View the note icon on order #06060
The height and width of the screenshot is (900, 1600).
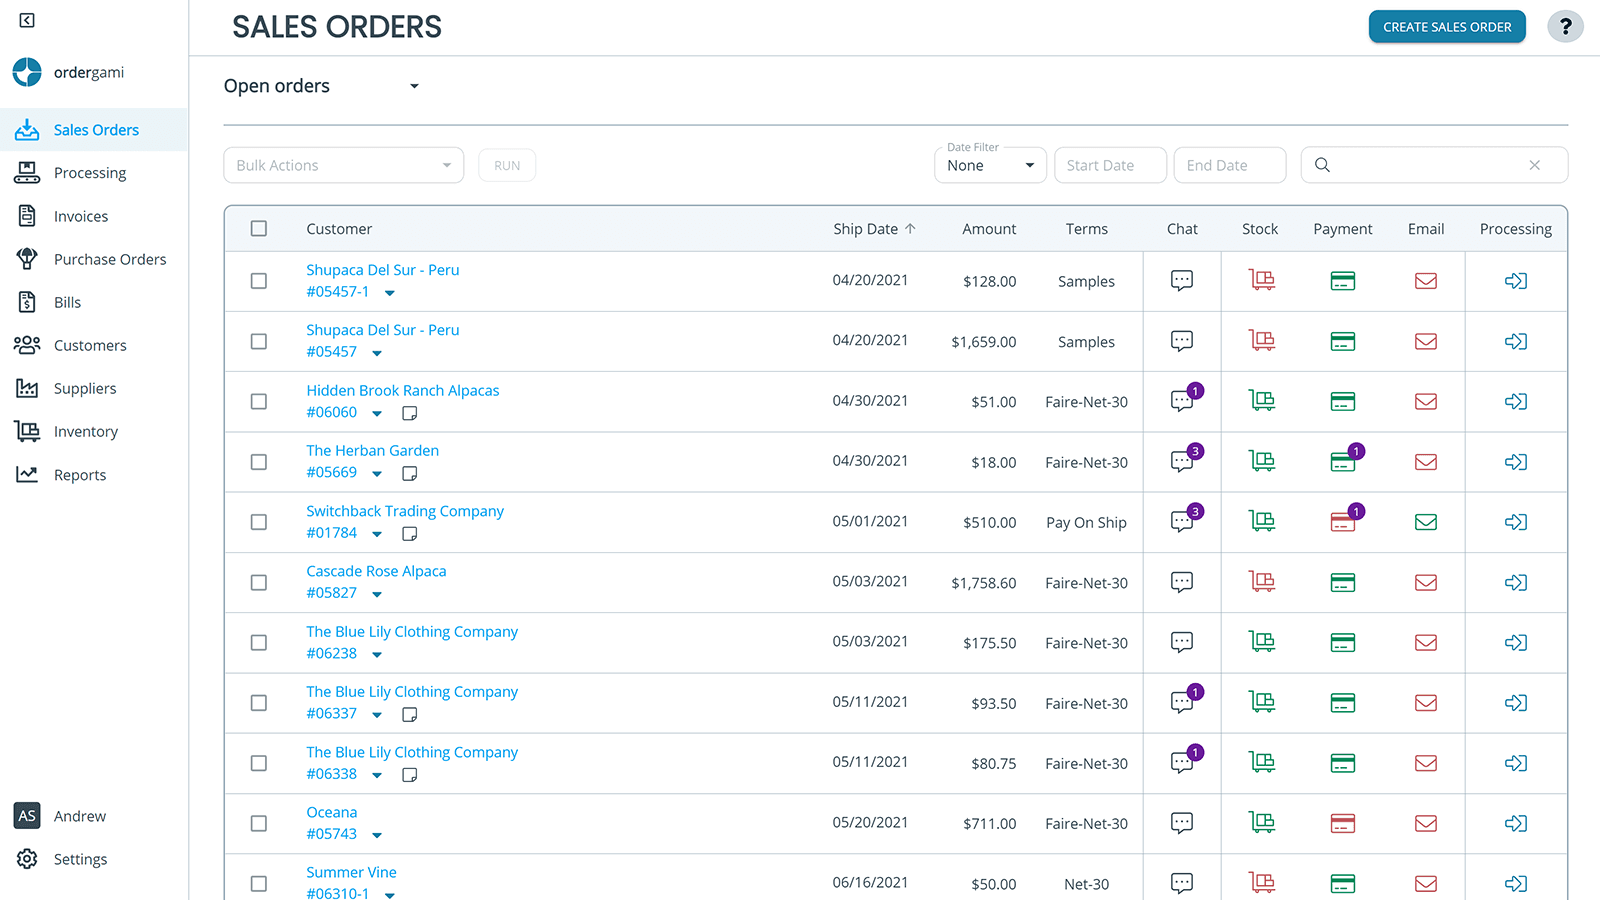pyautogui.click(x=409, y=412)
